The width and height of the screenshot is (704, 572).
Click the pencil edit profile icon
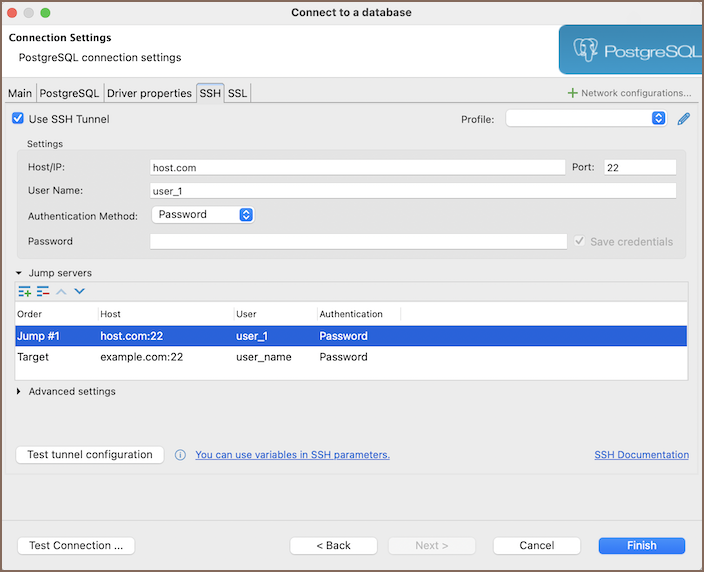(684, 119)
